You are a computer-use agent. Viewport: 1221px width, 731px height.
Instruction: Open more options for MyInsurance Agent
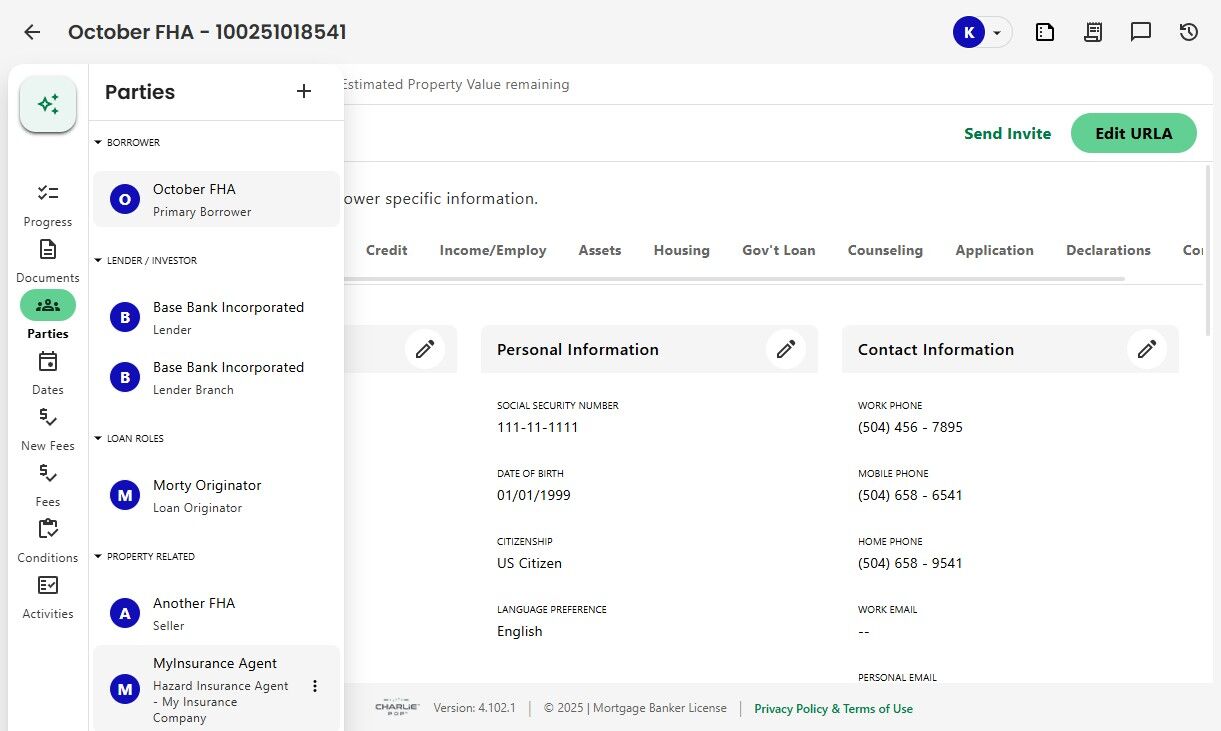tap(315, 686)
